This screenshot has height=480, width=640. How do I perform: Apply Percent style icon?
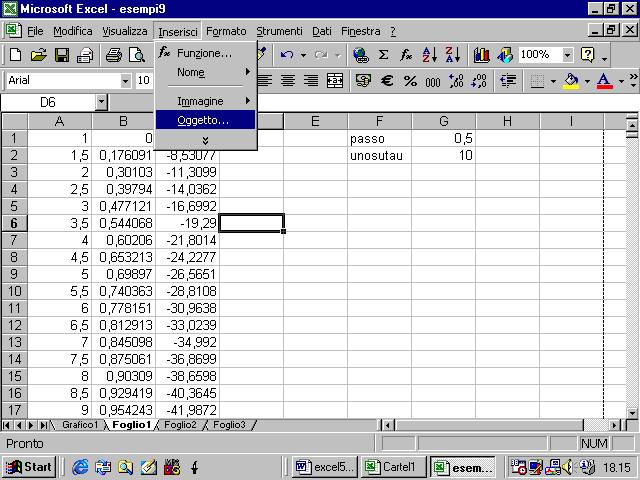coord(410,80)
